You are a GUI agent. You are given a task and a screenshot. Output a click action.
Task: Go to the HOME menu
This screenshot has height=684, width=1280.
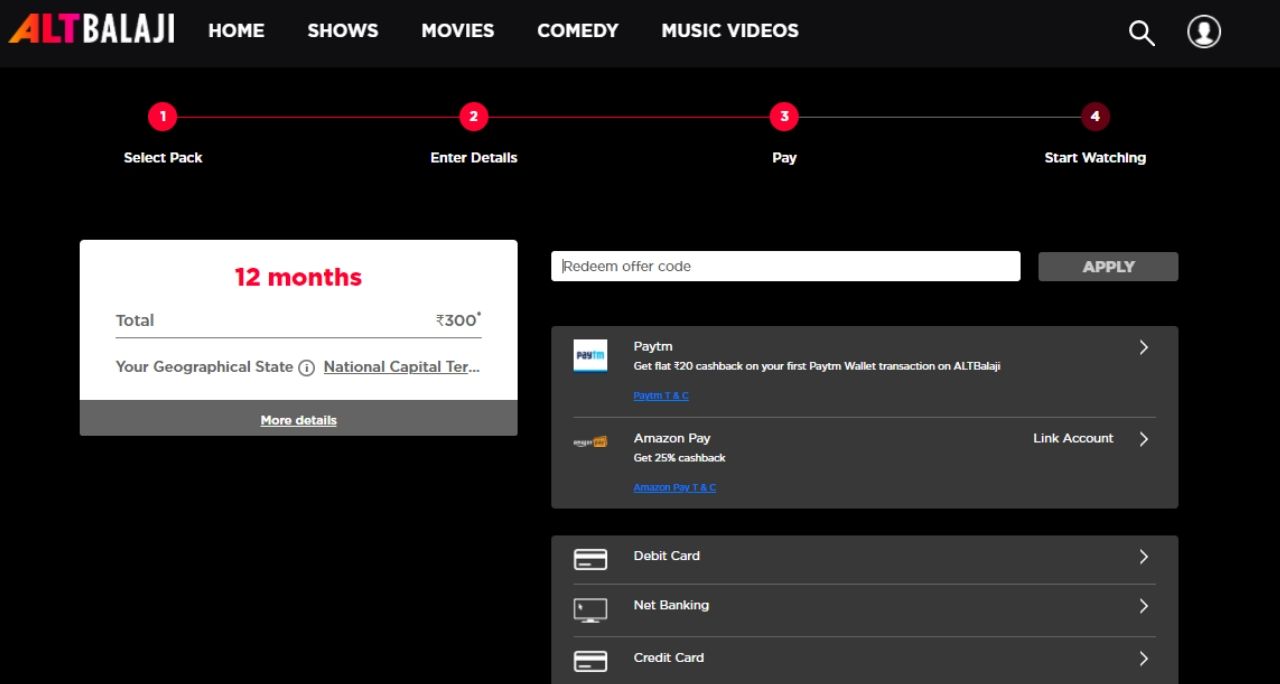click(x=236, y=31)
